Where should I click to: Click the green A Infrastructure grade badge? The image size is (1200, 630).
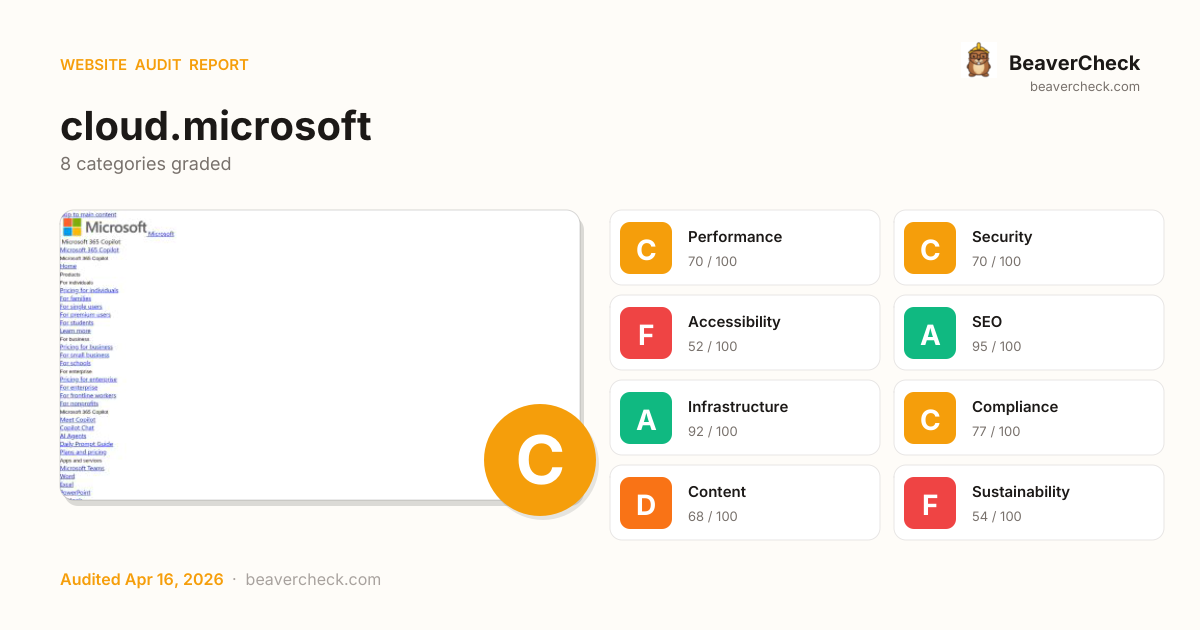646,418
